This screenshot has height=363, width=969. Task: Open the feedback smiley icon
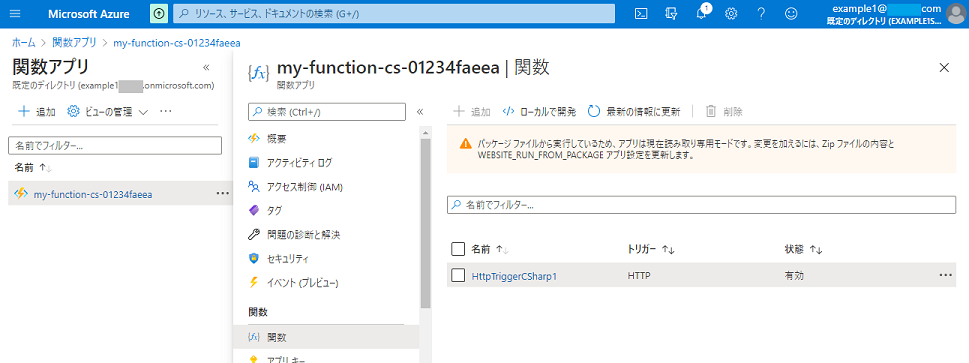pos(791,14)
